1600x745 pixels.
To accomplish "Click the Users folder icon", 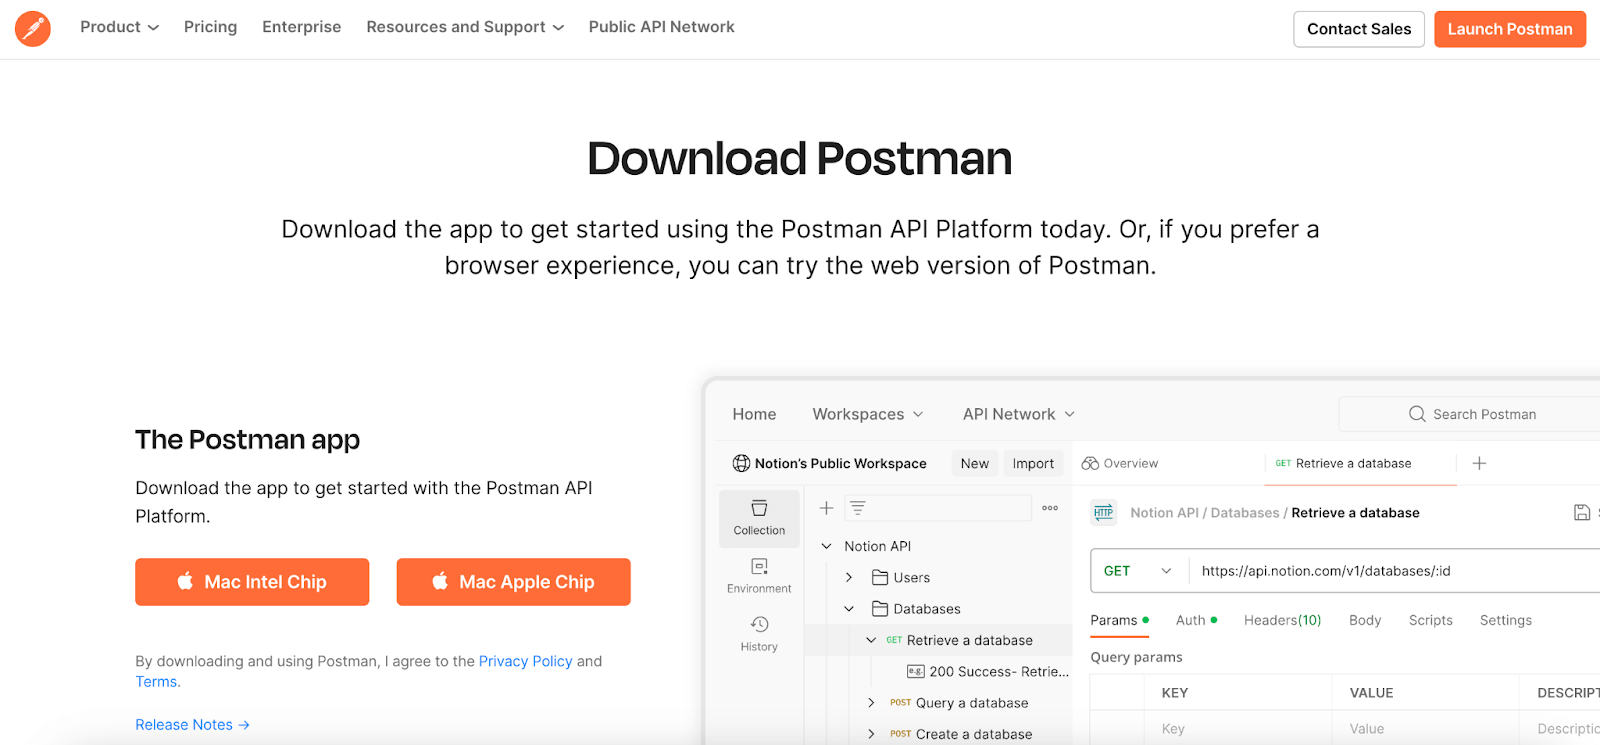I will tap(880, 577).
